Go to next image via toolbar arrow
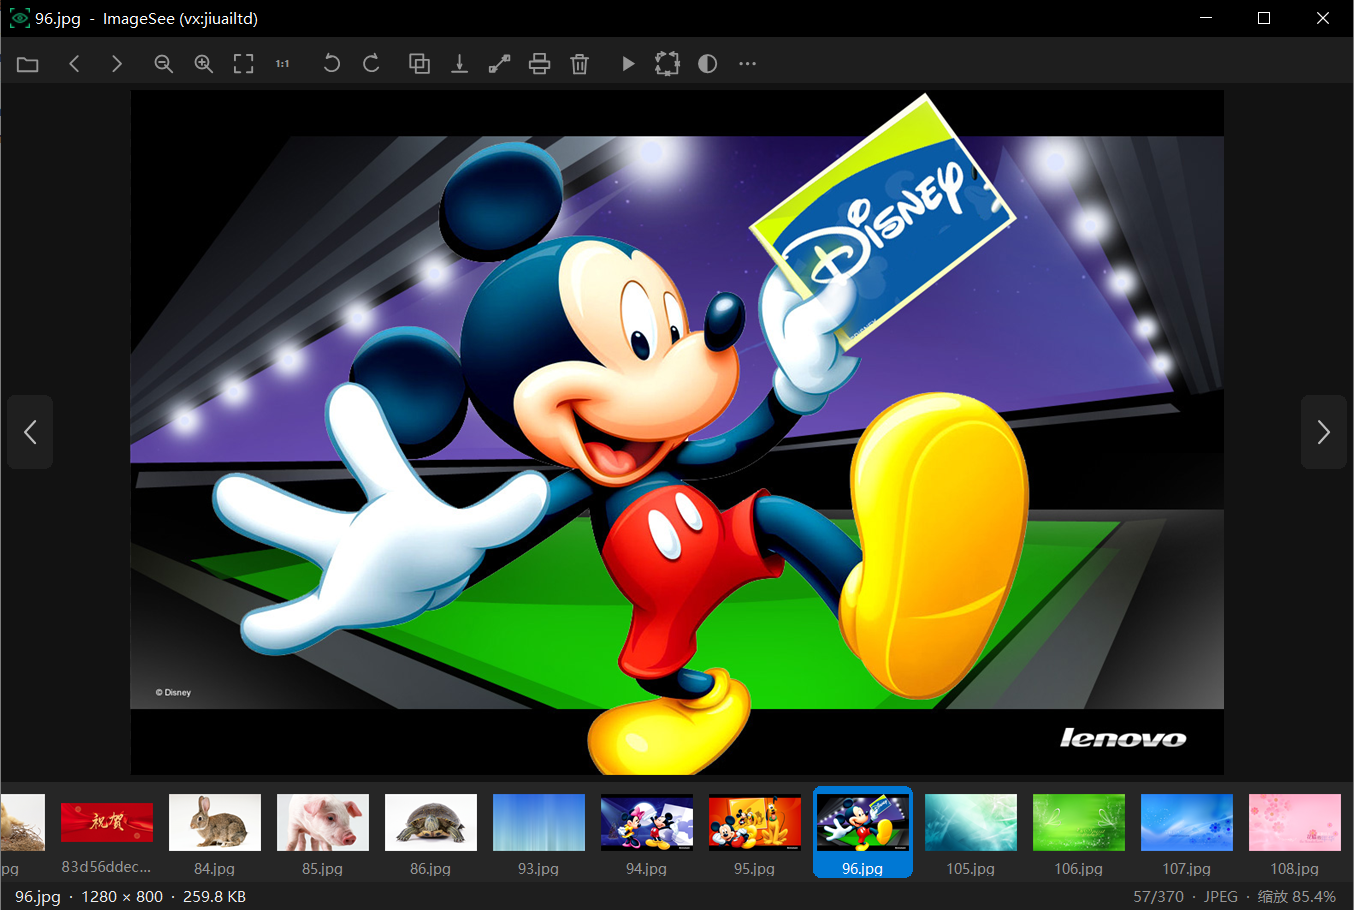Screen dimensions: 1354x910 coord(117,64)
